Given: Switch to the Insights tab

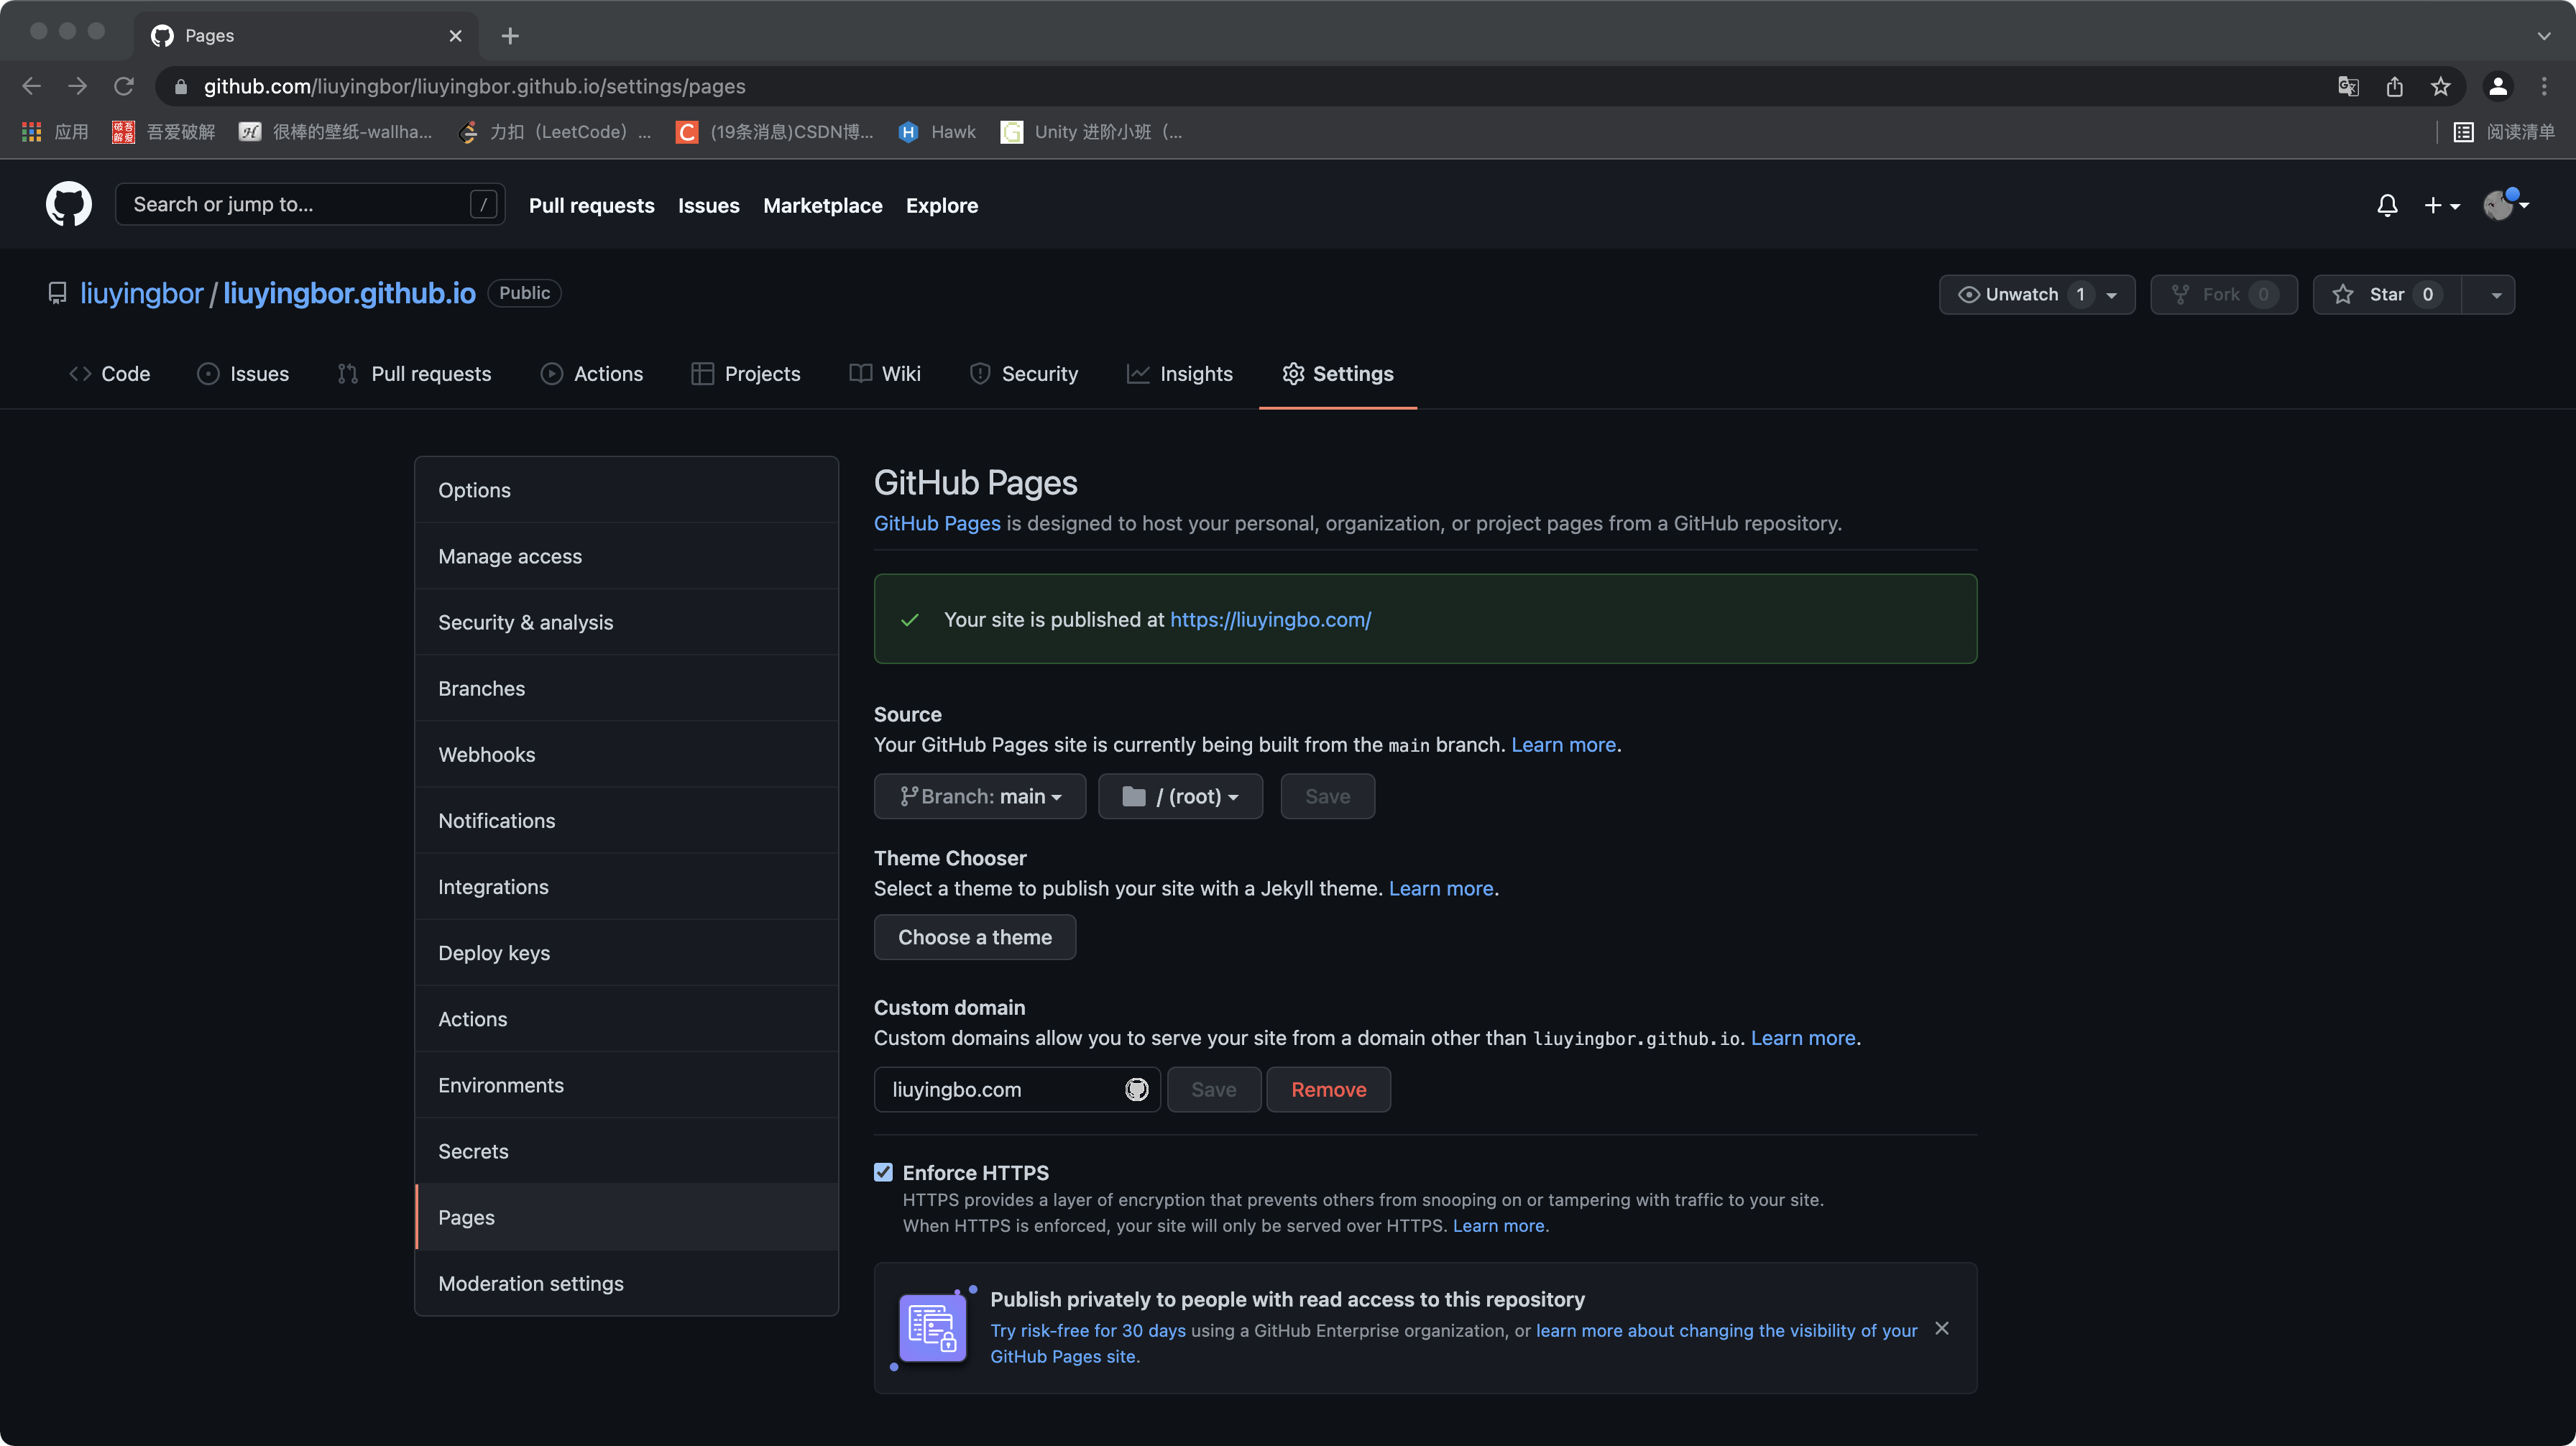Looking at the screenshot, I should (1180, 373).
